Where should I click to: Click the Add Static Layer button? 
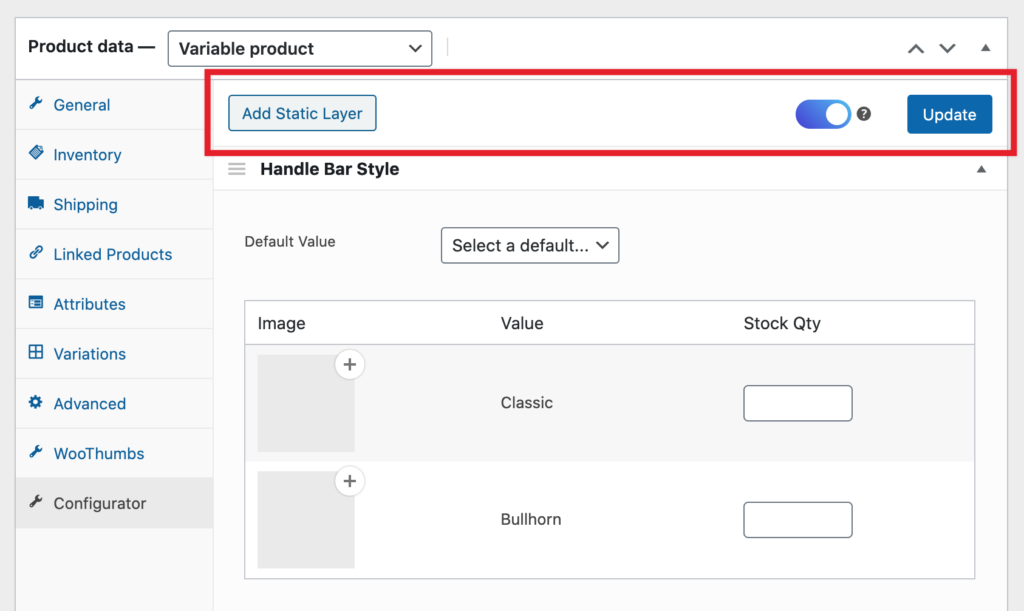(302, 114)
